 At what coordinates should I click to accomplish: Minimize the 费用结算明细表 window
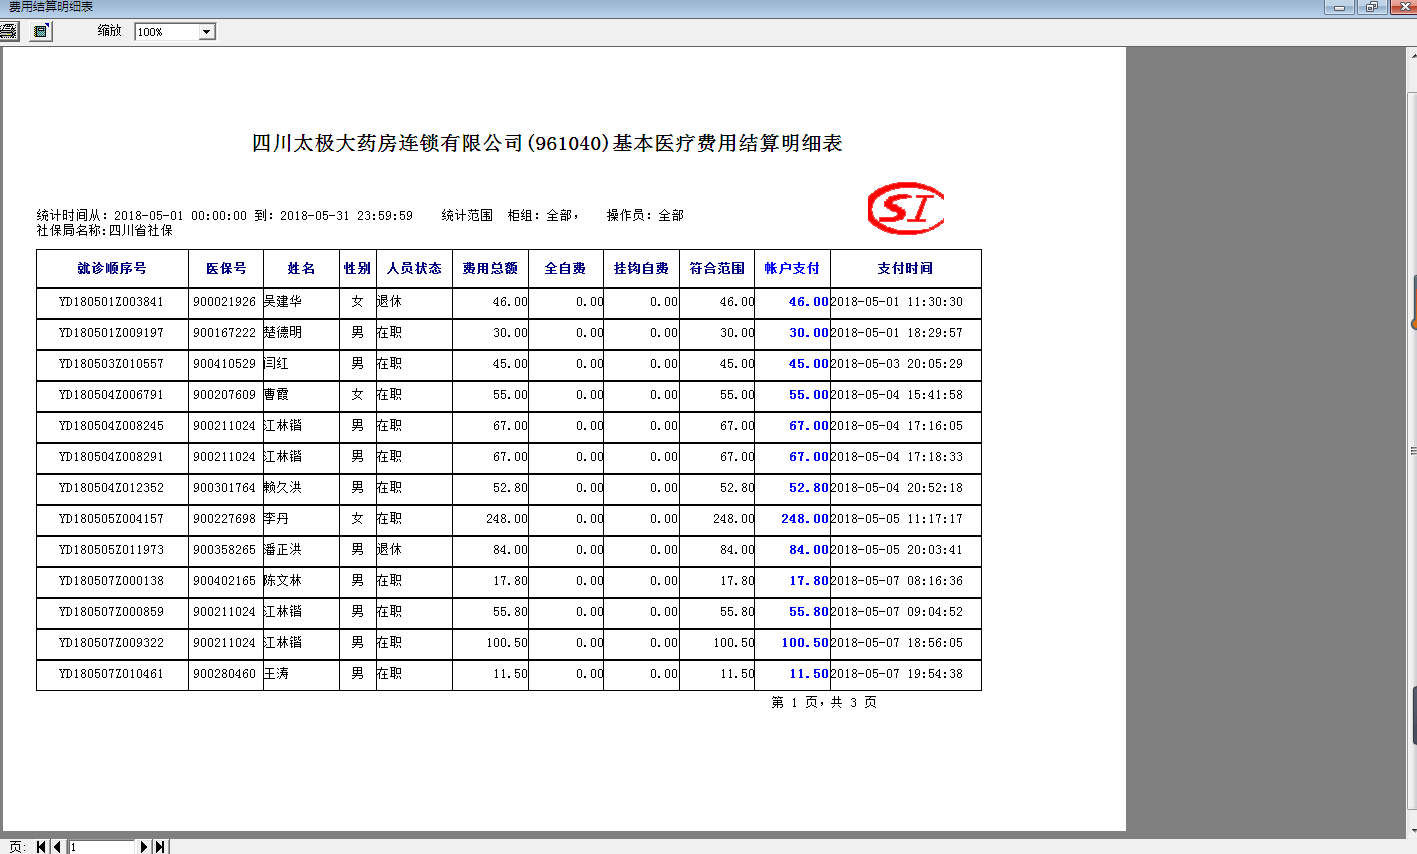coord(1339,6)
